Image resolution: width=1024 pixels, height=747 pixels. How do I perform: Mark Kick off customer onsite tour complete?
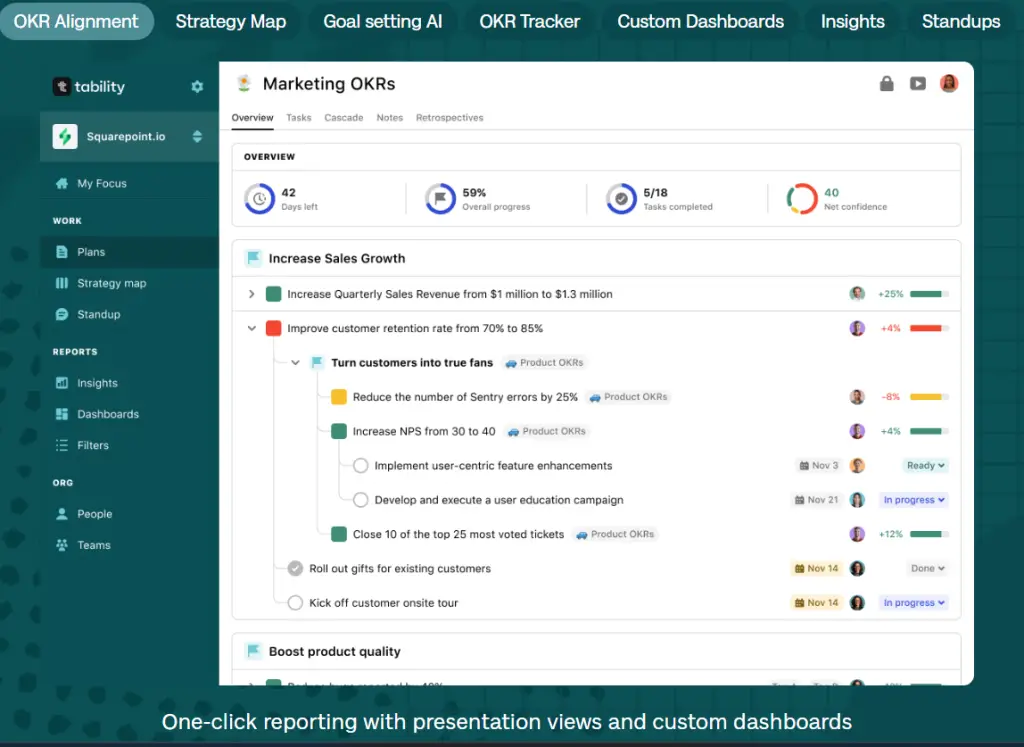(x=295, y=603)
